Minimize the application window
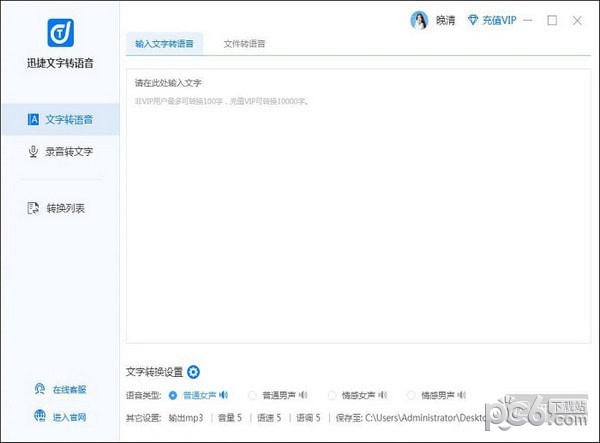 point(528,20)
